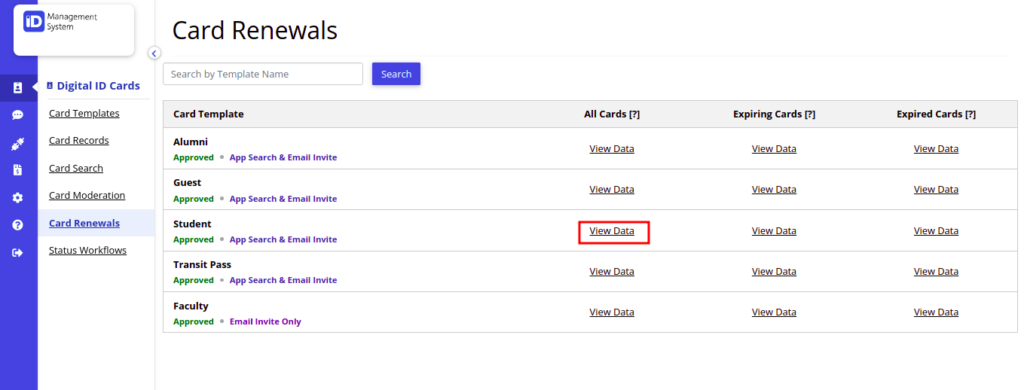Focus the Search by Template Name field

point(263,74)
